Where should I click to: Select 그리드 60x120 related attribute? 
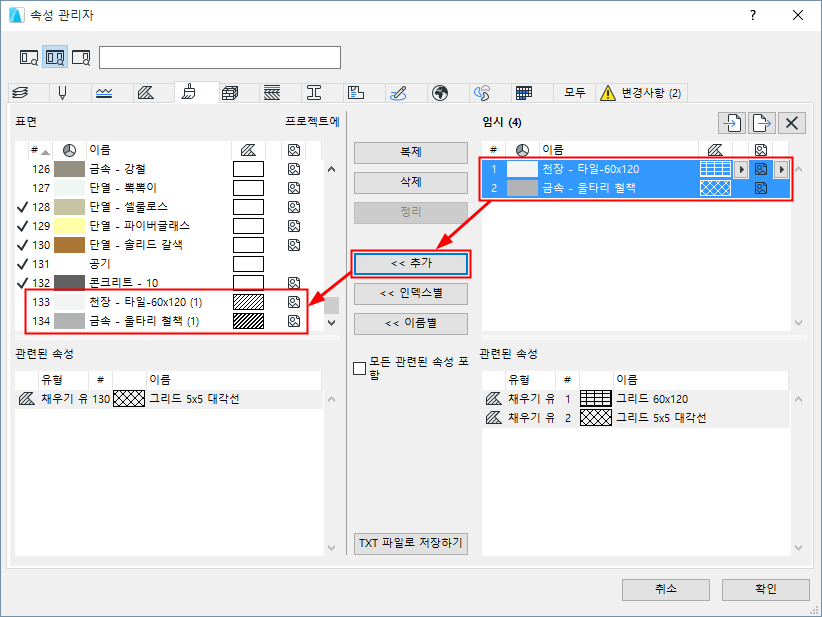point(635,399)
